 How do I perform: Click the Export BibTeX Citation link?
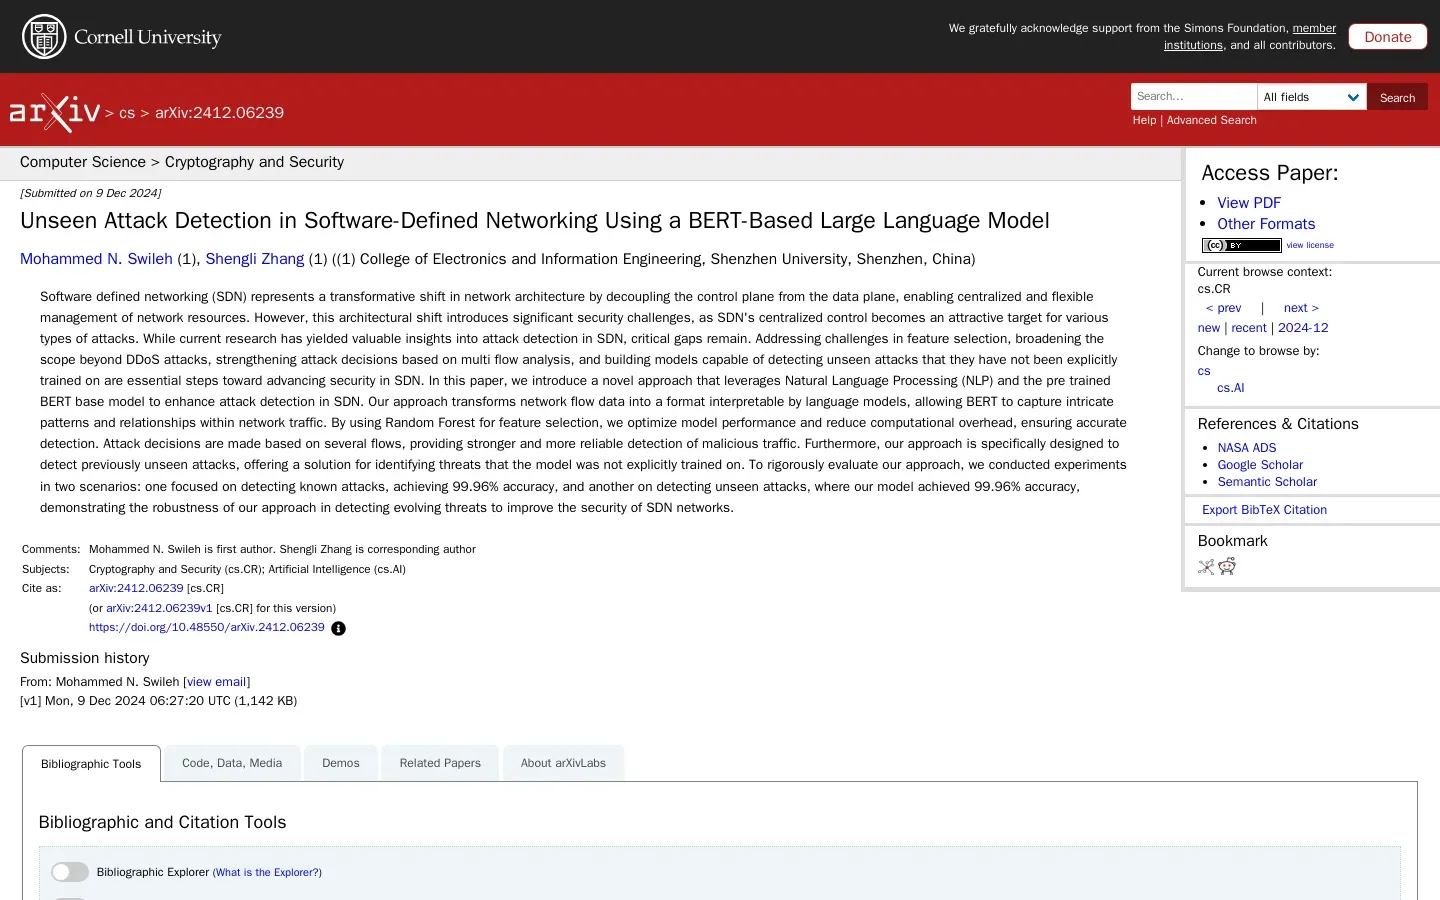(x=1264, y=510)
